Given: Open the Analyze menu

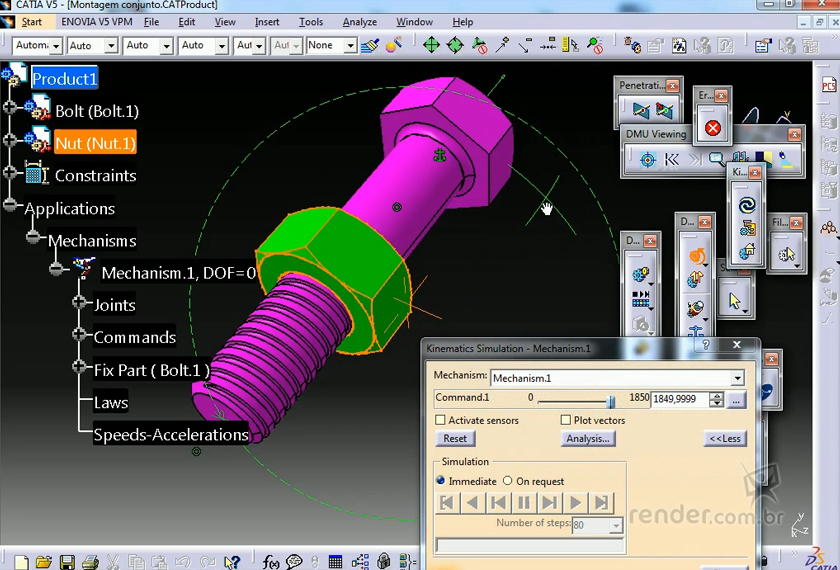Looking at the screenshot, I should (359, 22).
